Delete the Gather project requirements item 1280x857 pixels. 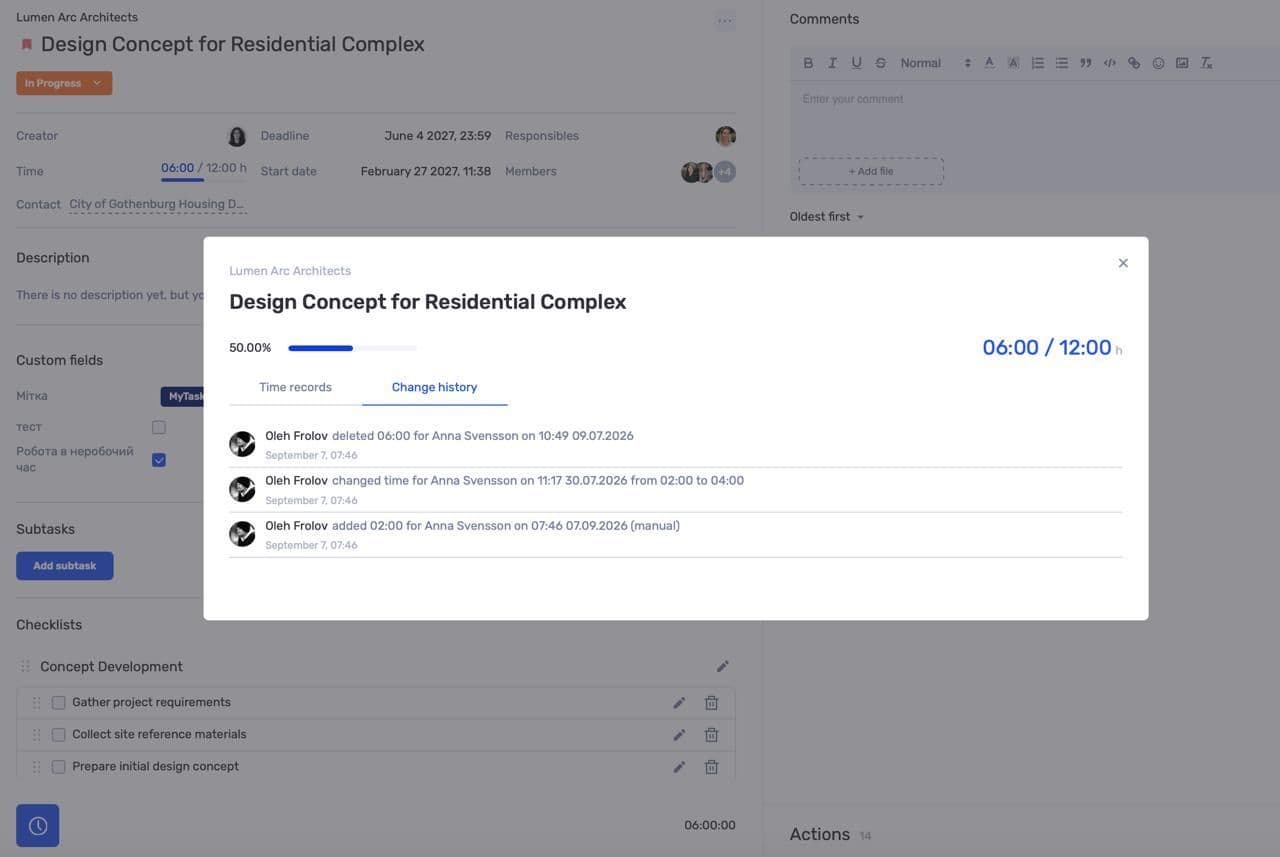point(712,703)
